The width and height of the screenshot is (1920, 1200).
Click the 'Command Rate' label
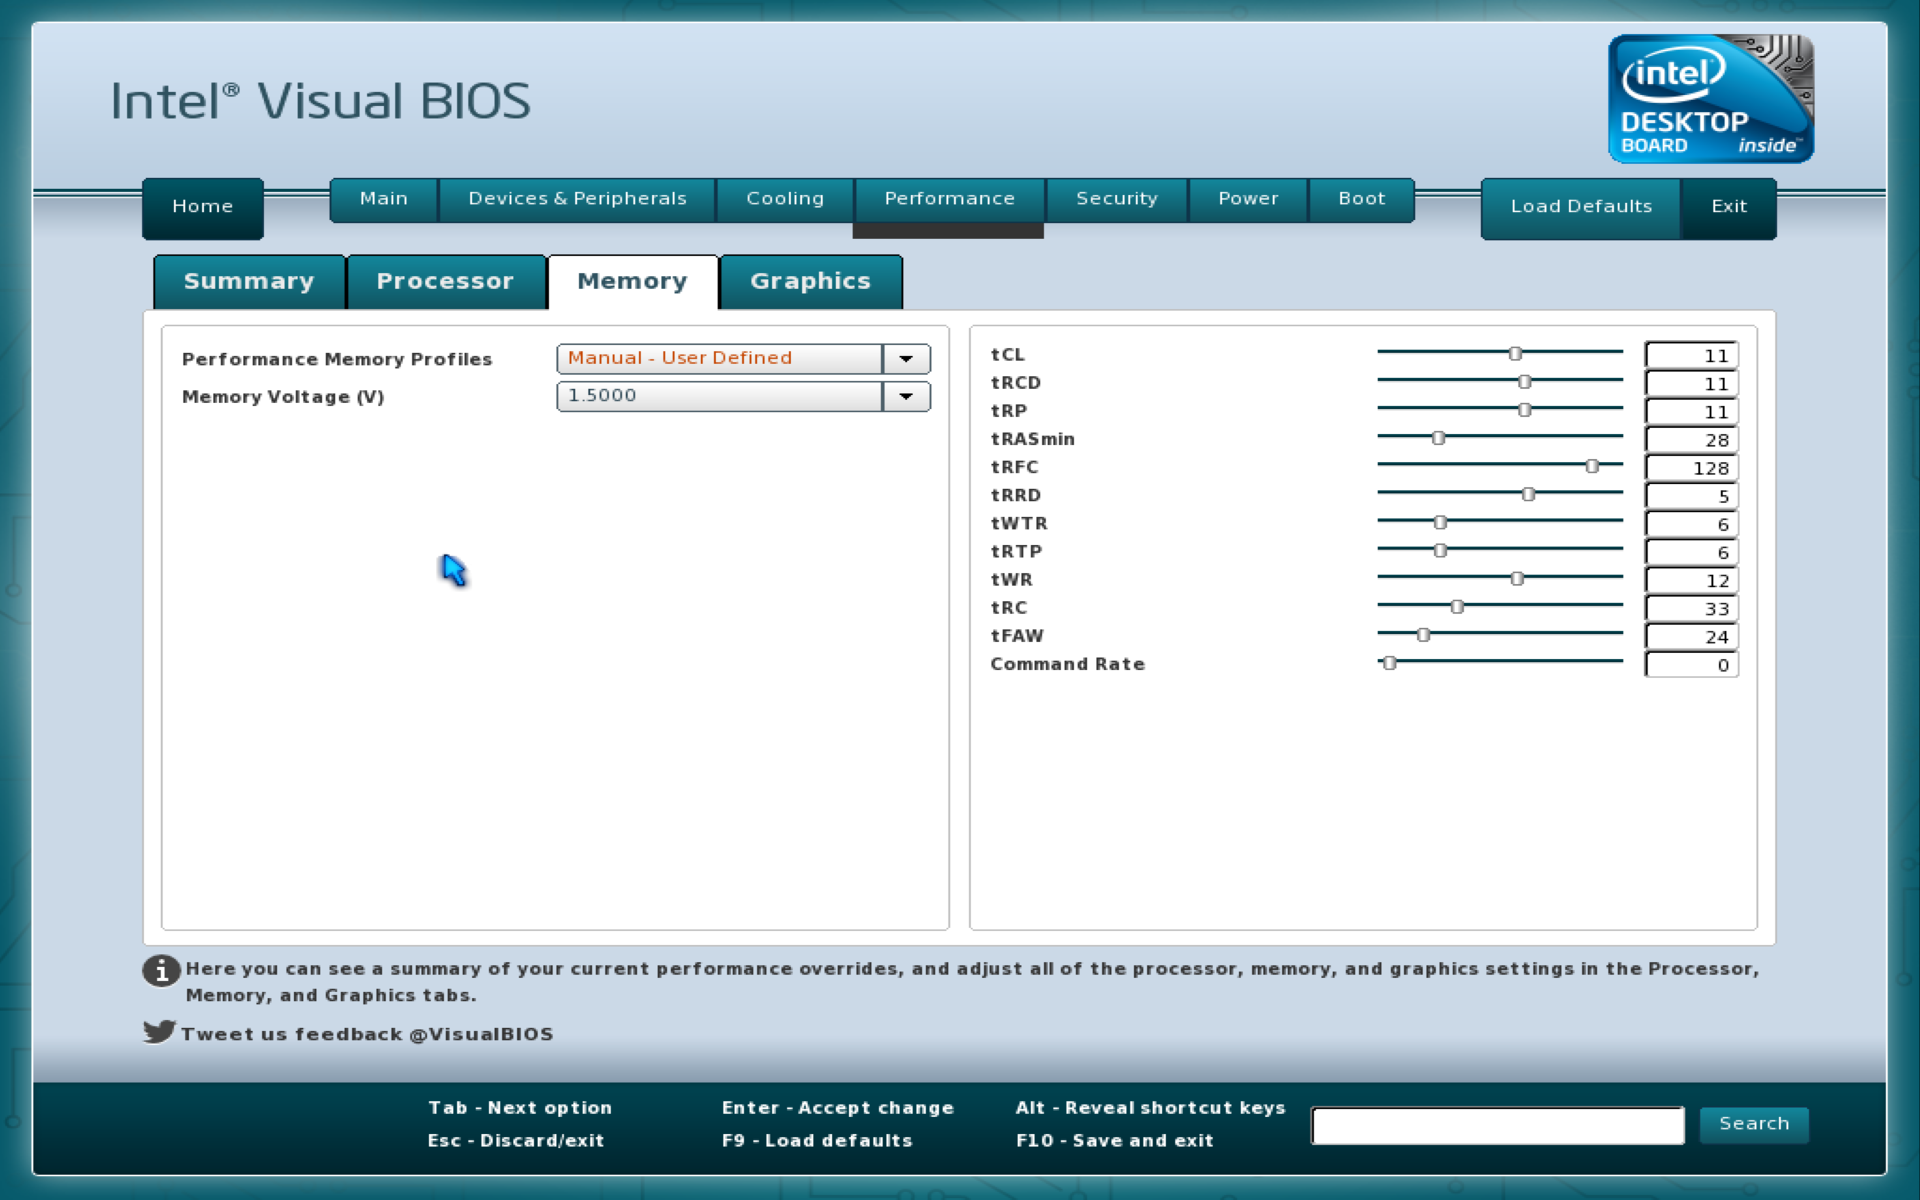click(1067, 664)
